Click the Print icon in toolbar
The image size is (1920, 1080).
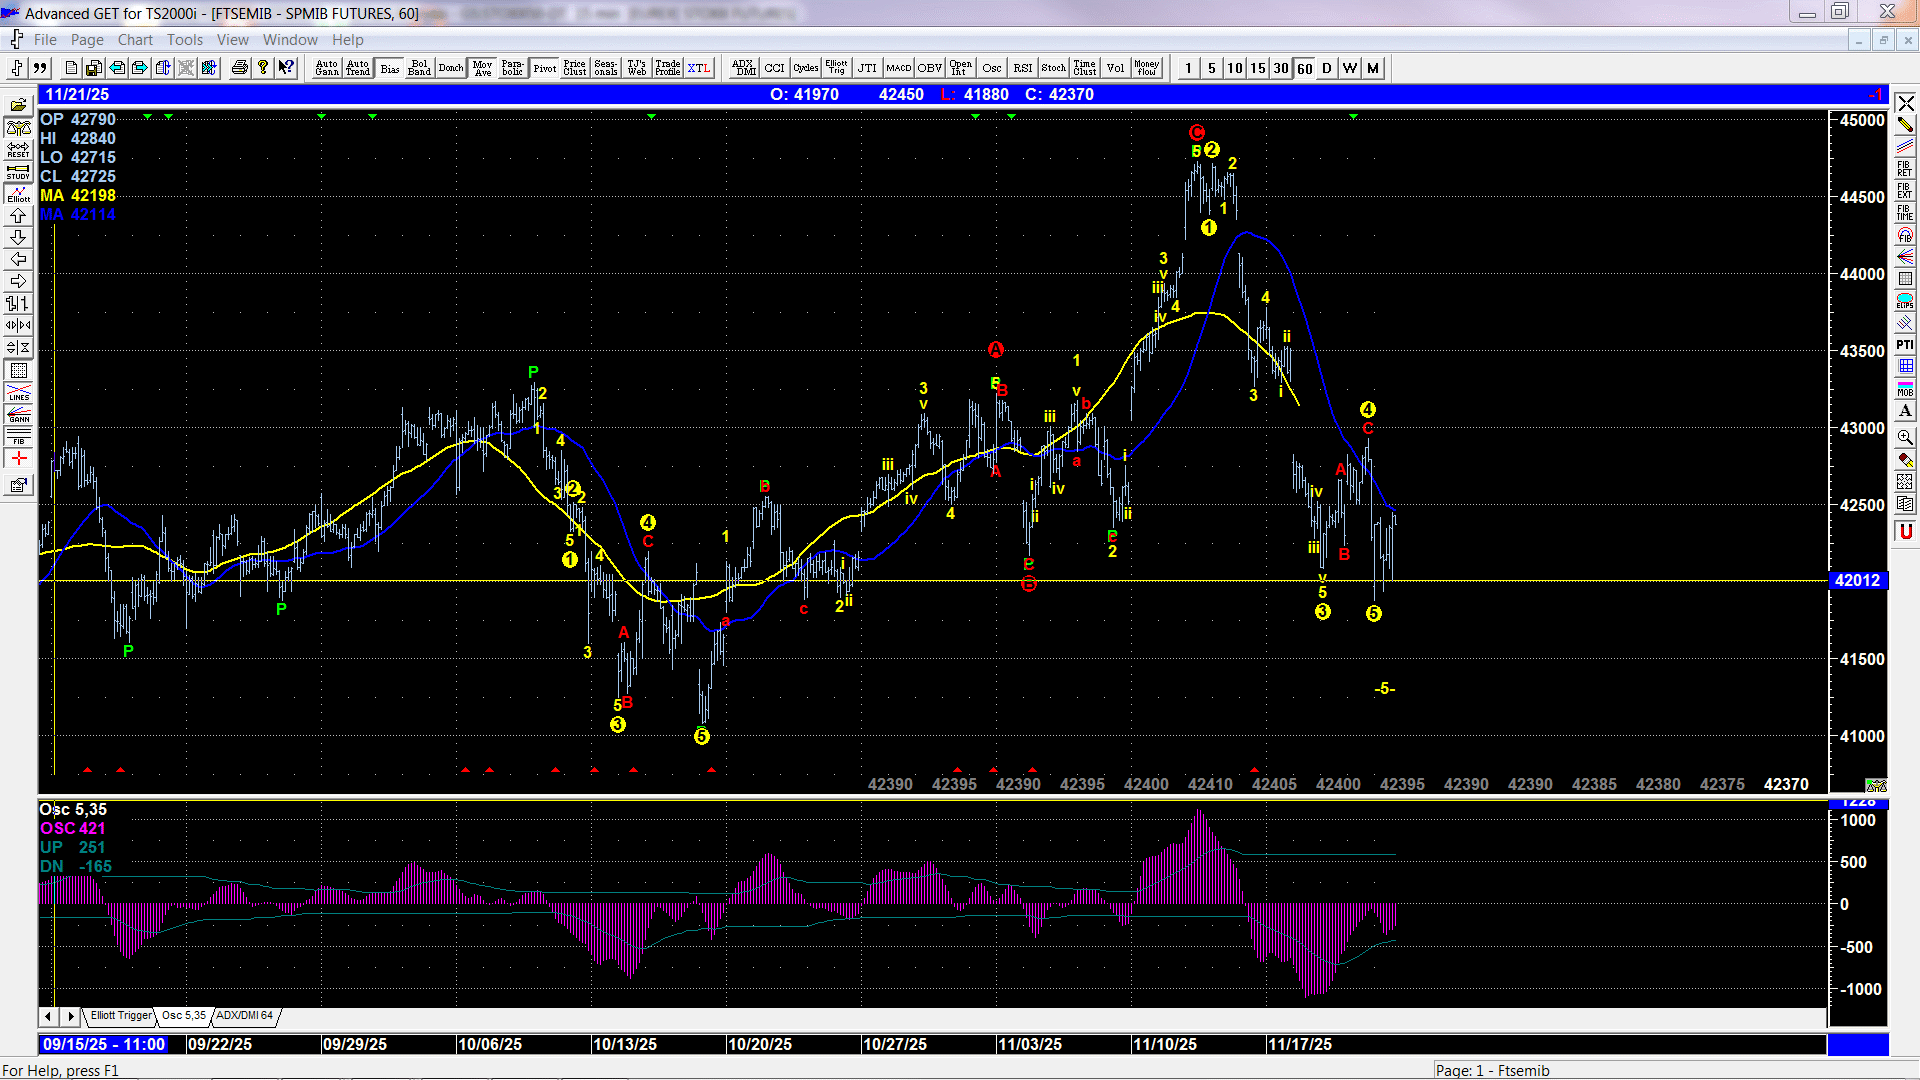[240, 68]
